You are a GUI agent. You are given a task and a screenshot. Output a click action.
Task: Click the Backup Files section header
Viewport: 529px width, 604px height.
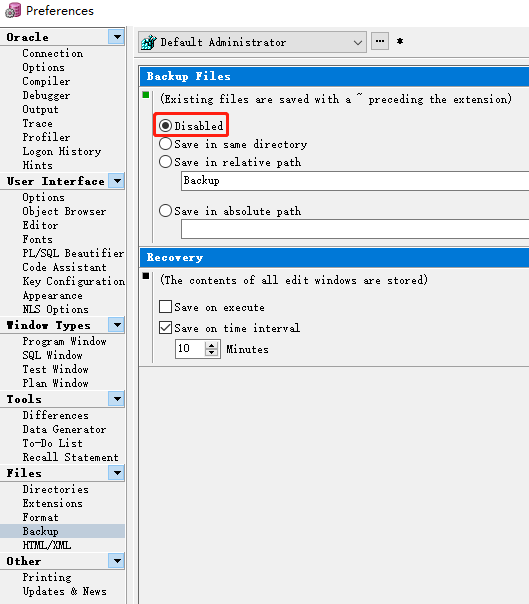(x=334, y=76)
